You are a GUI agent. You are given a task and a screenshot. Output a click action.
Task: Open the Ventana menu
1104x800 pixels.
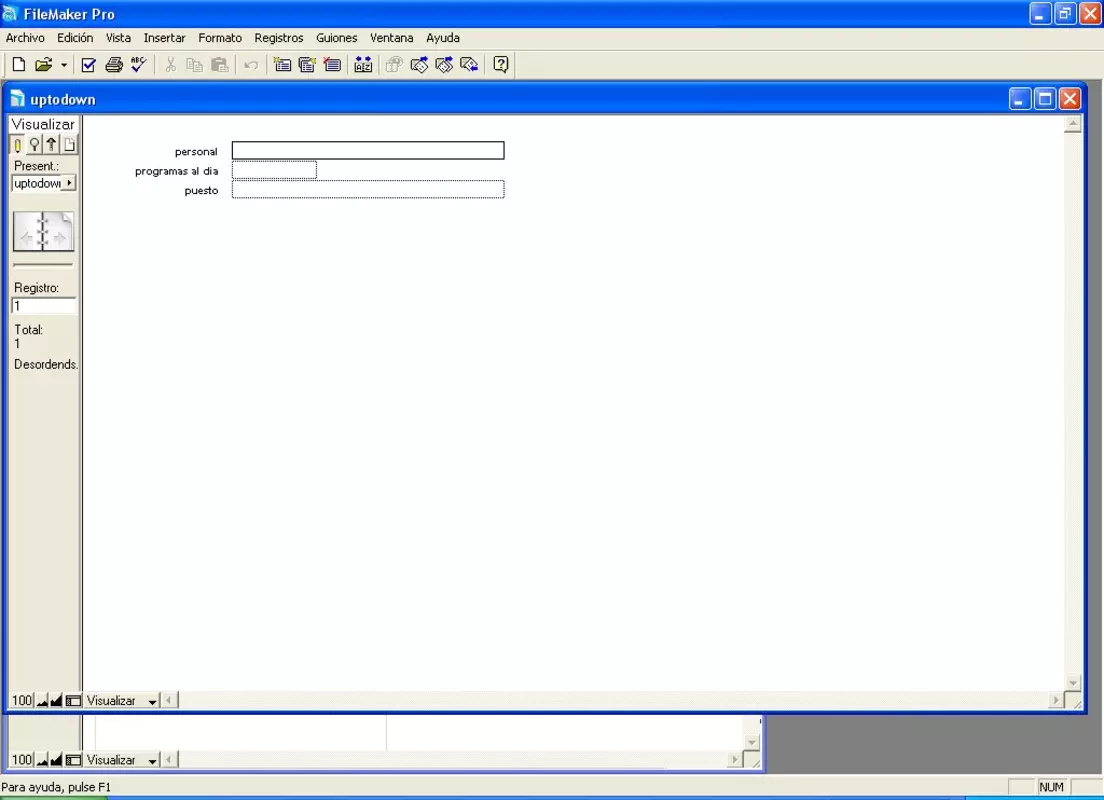391,38
